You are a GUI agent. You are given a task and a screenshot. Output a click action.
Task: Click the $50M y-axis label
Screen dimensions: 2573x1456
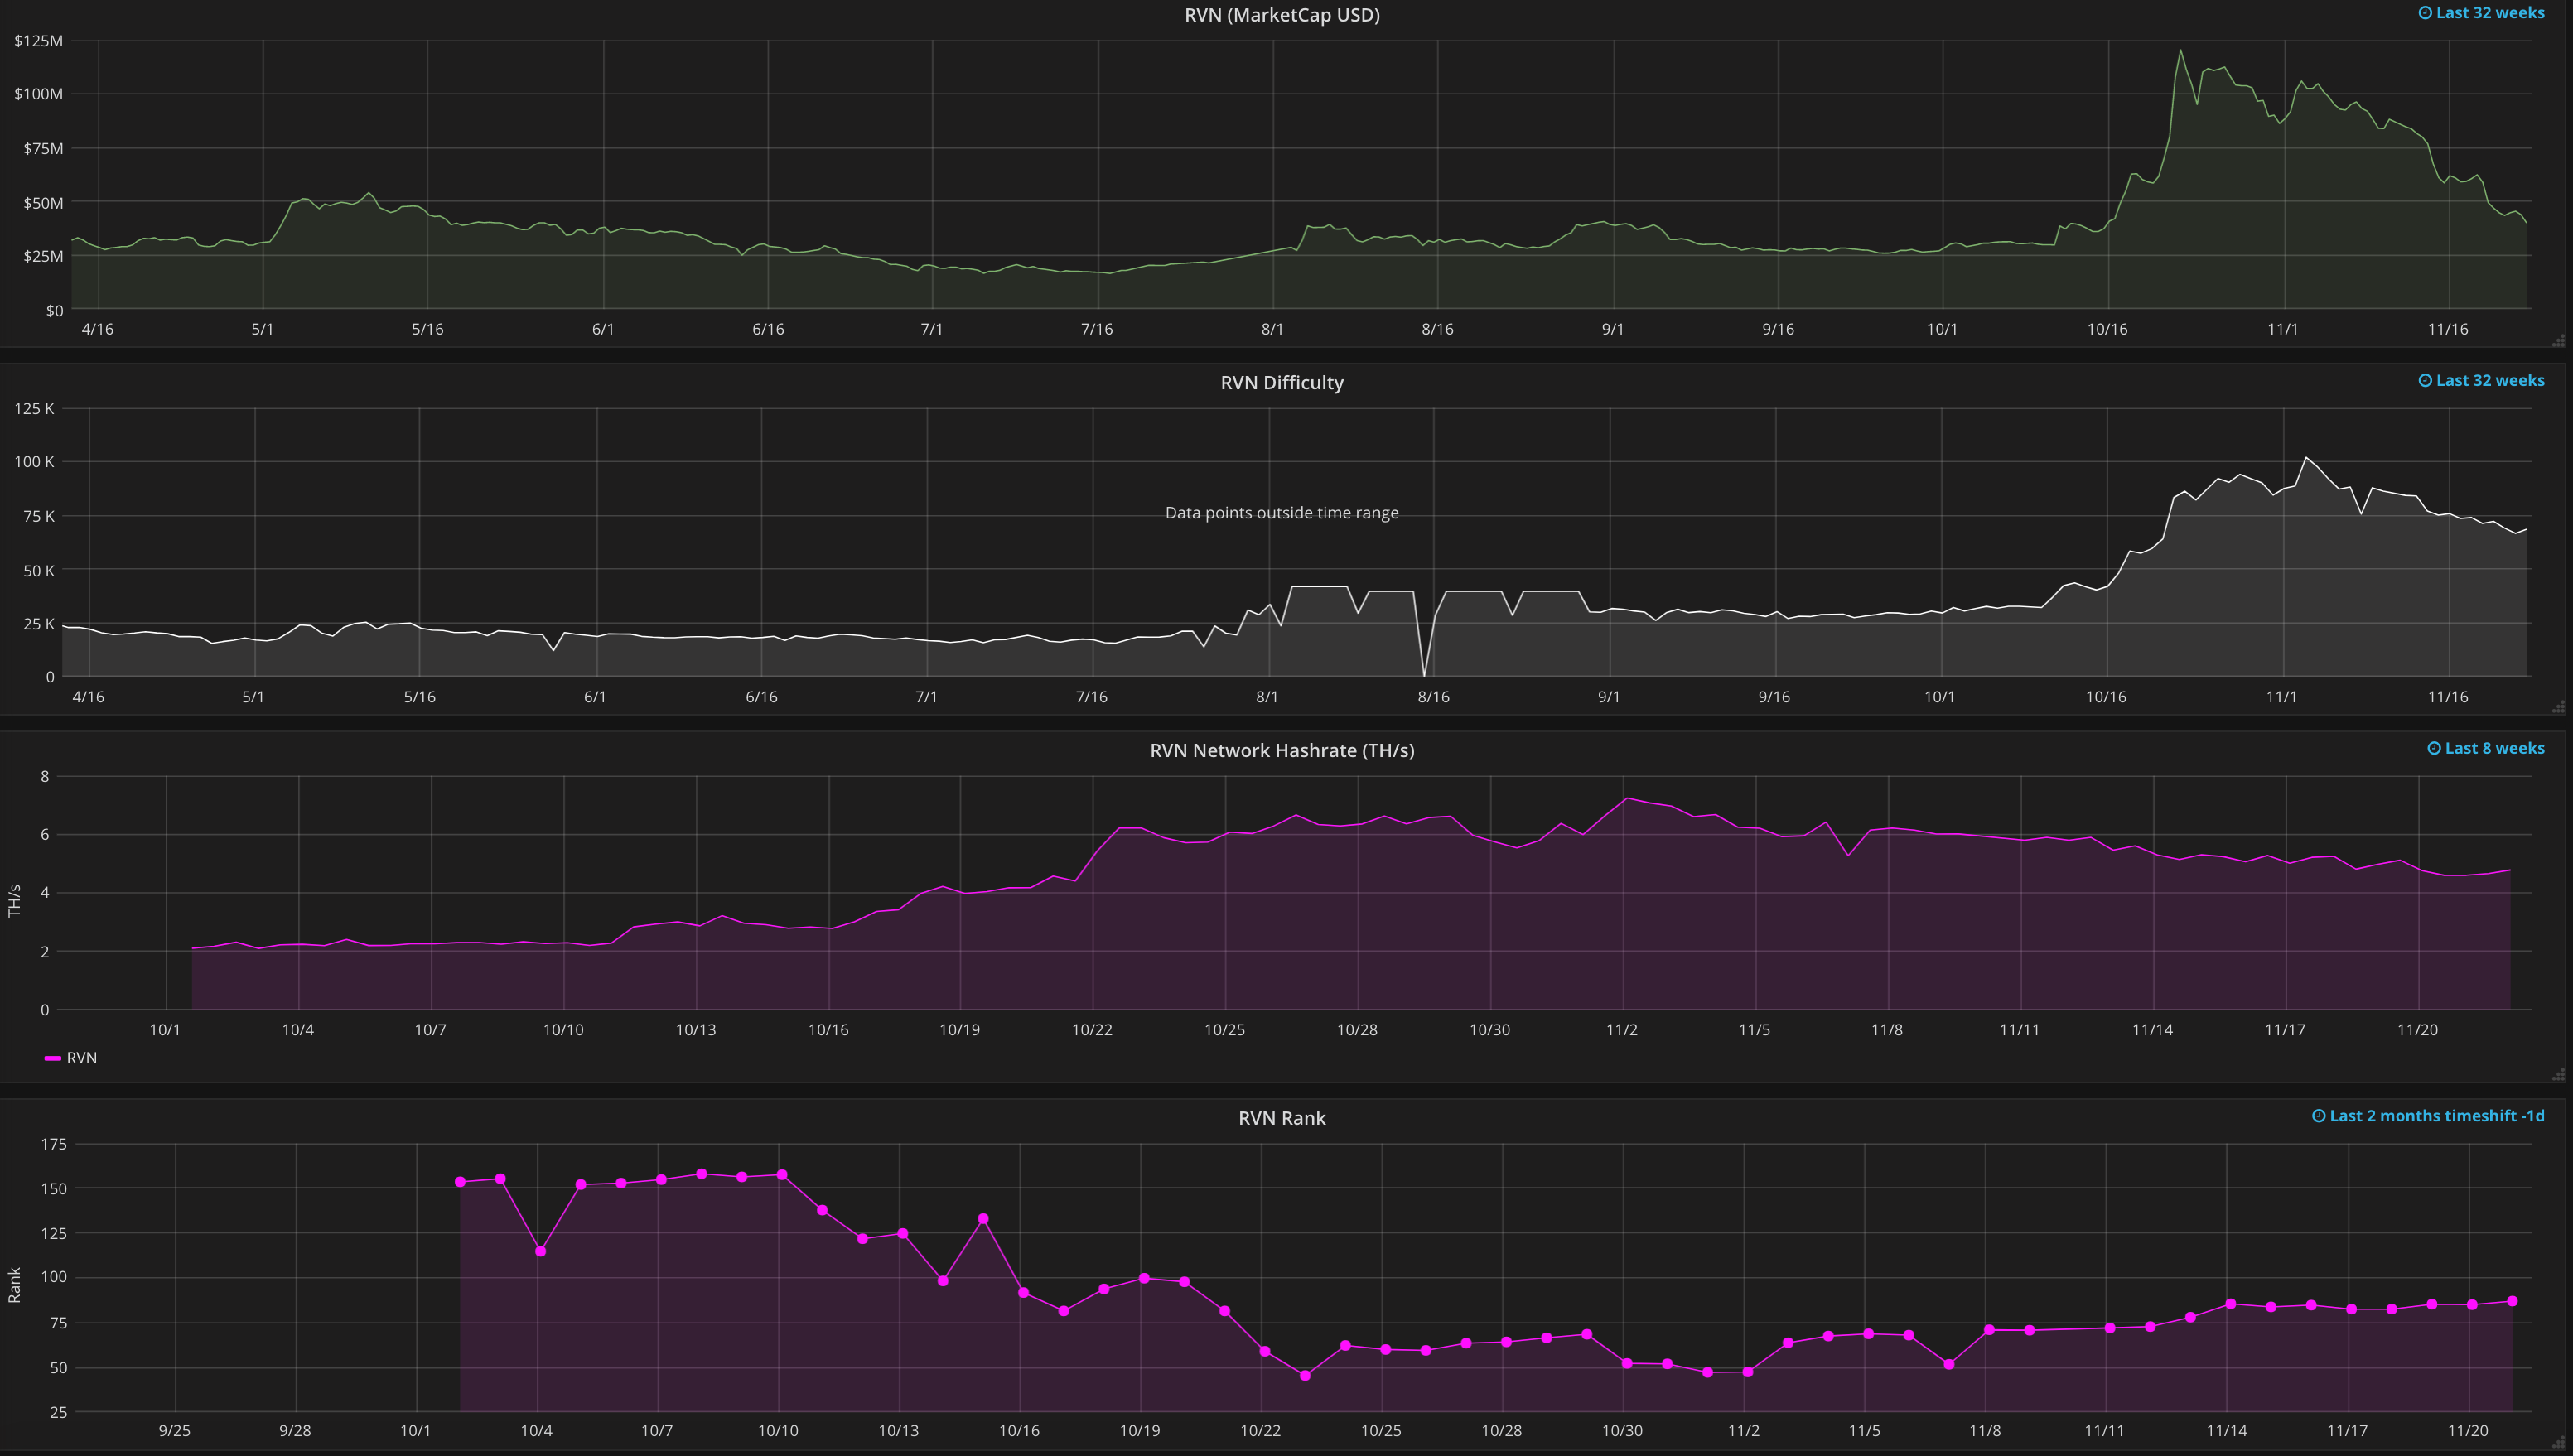point(43,203)
